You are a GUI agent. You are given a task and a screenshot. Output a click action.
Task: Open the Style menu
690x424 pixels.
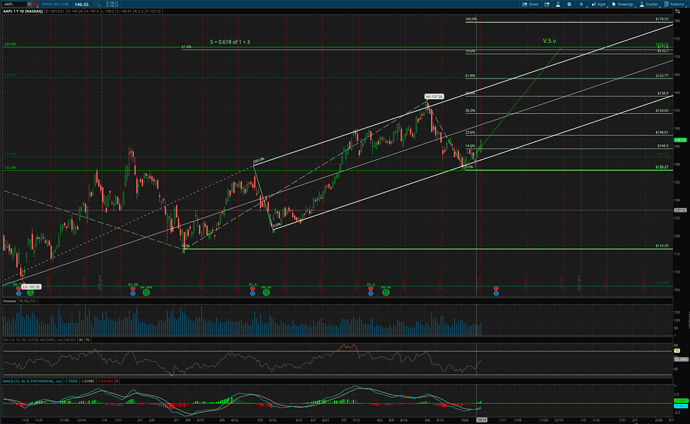[x=598, y=4]
